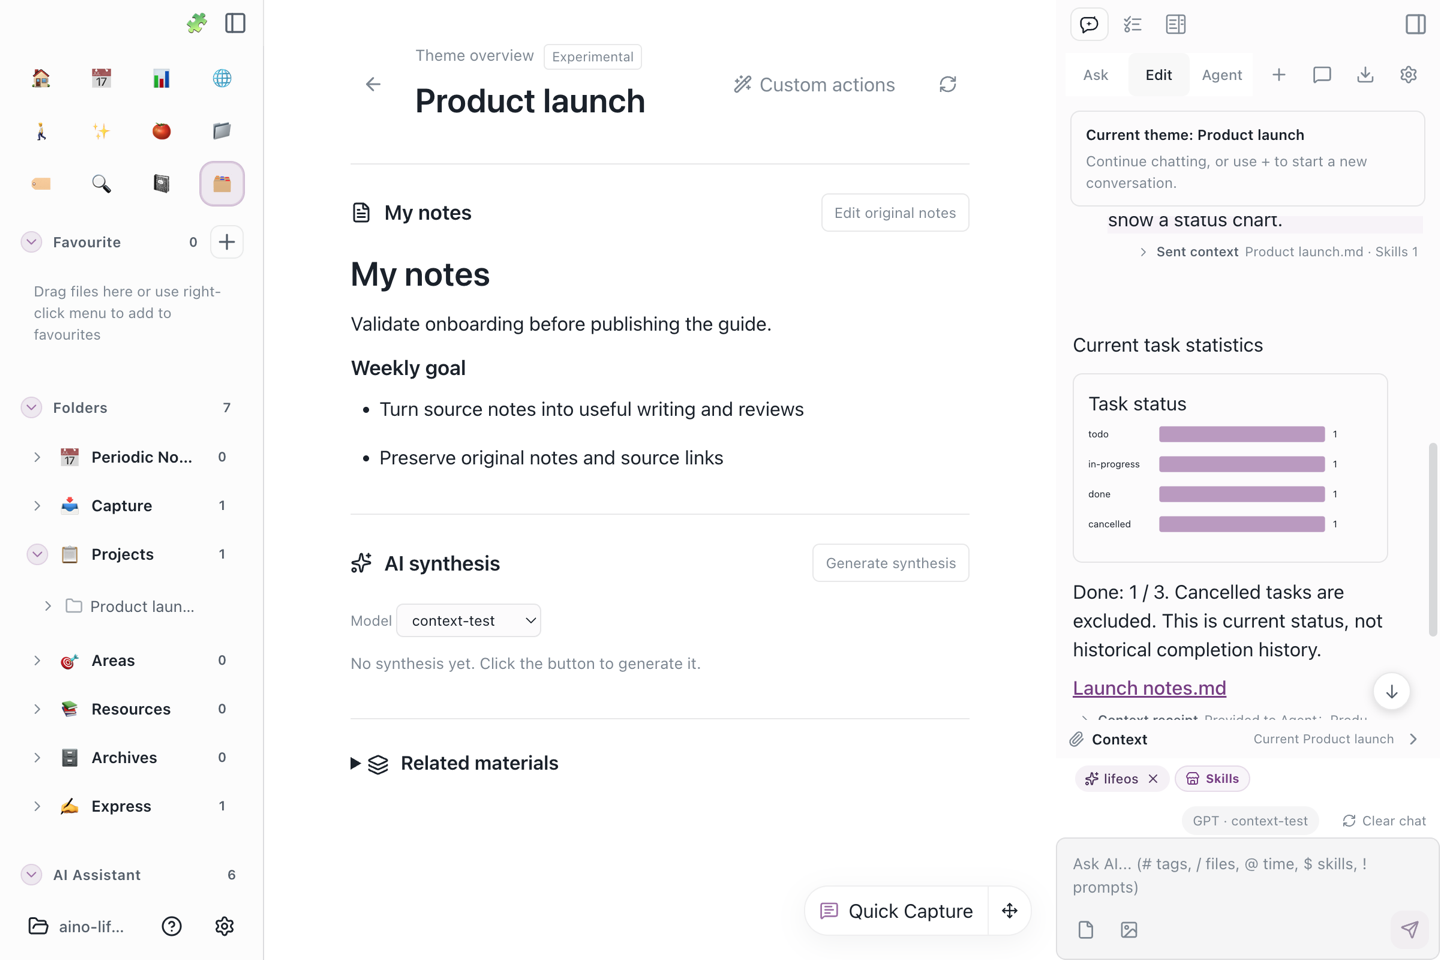Viewport: 1440px width, 960px height.
Task: Toggle the Skills chip
Action: click(x=1212, y=779)
